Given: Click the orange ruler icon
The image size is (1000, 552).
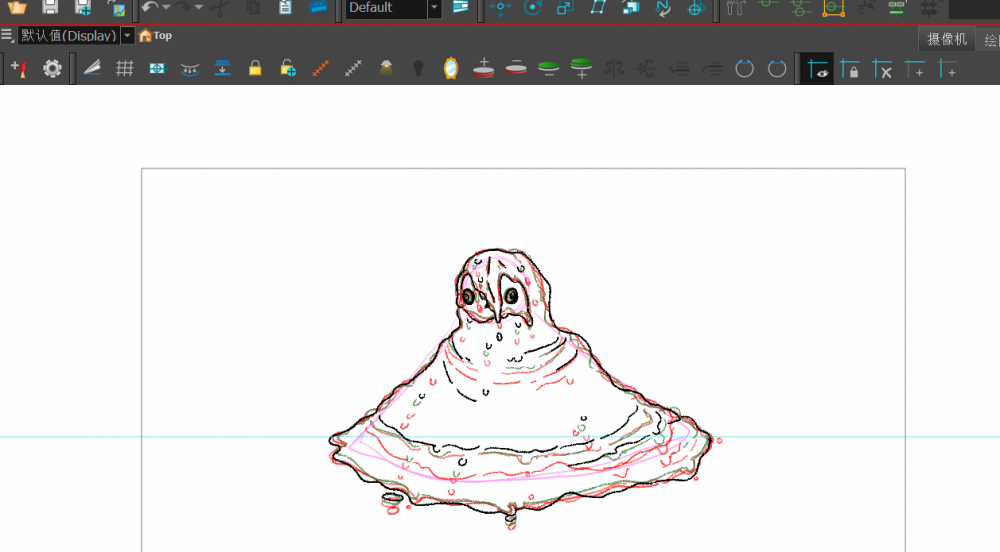Looking at the screenshot, I should point(320,69).
